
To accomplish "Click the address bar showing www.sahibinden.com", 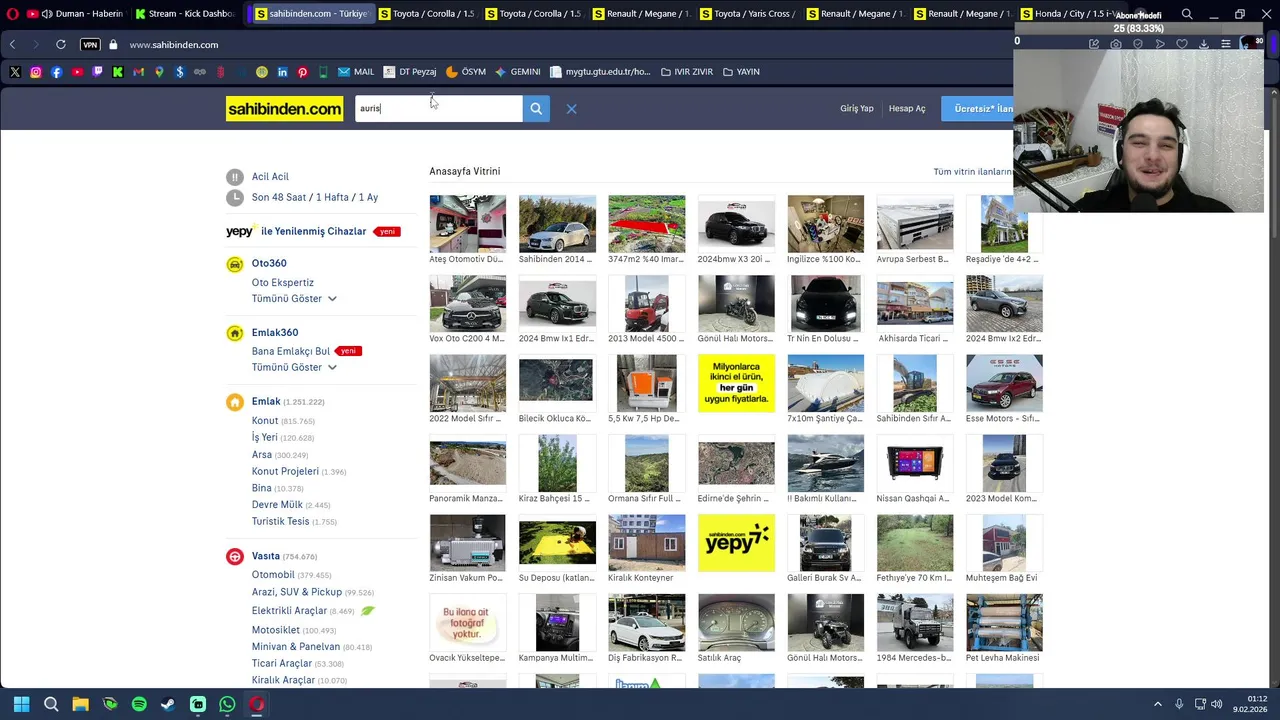I will (x=174, y=45).
